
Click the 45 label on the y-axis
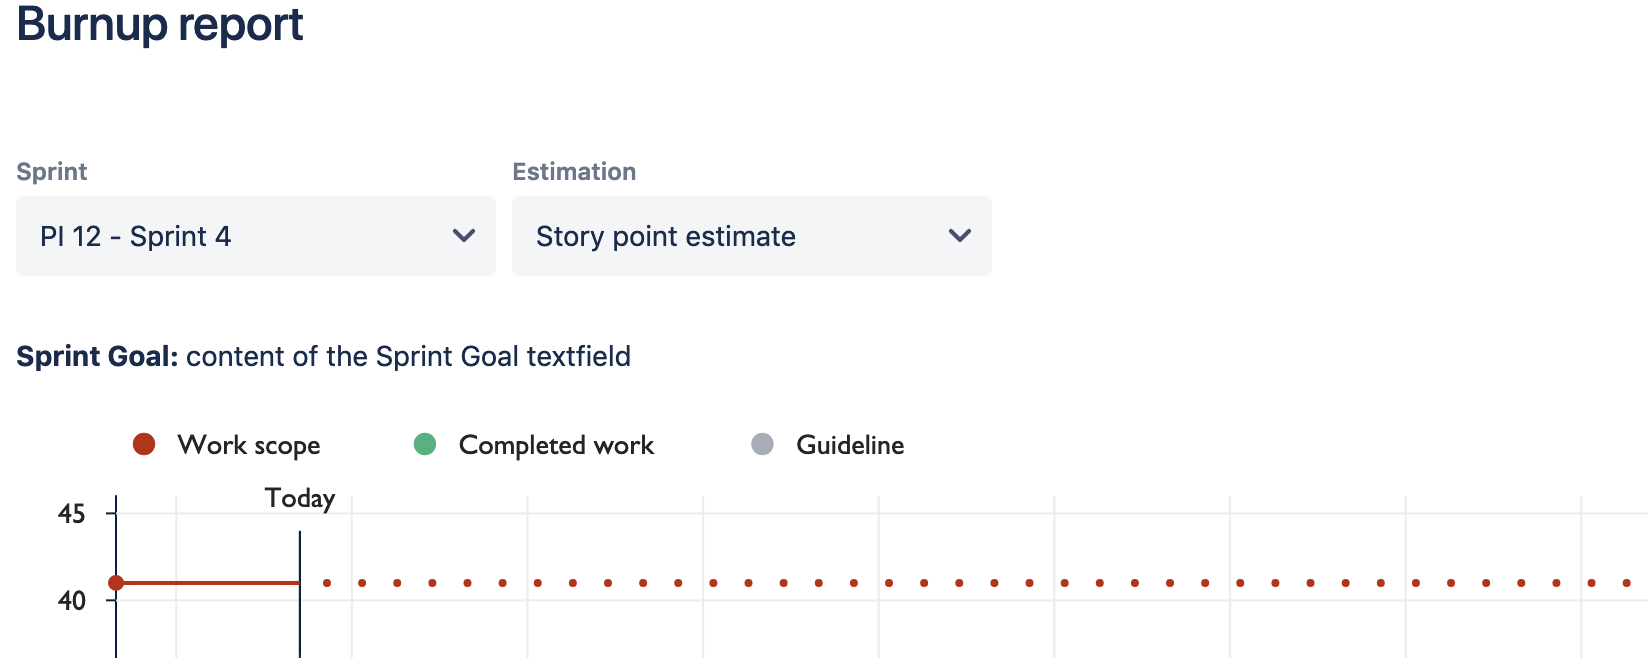pyautogui.click(x=70, y=513)
